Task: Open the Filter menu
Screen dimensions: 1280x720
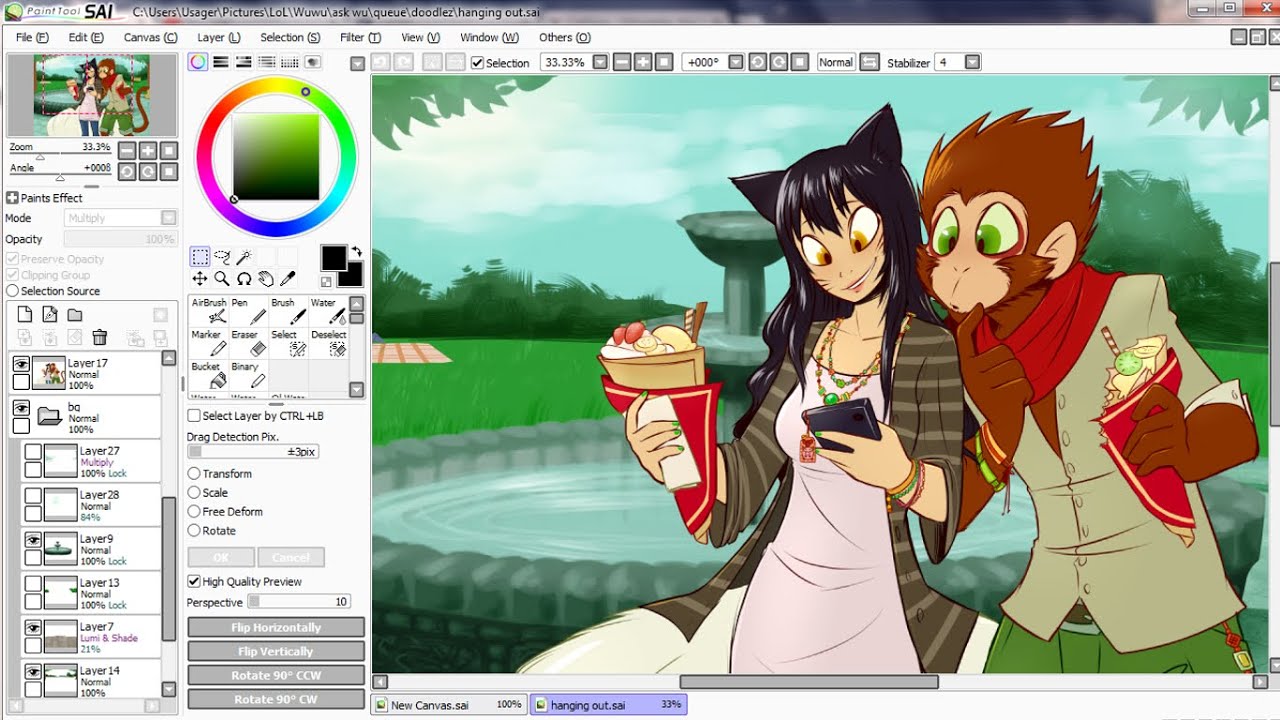Action: [x=360, y=38]
